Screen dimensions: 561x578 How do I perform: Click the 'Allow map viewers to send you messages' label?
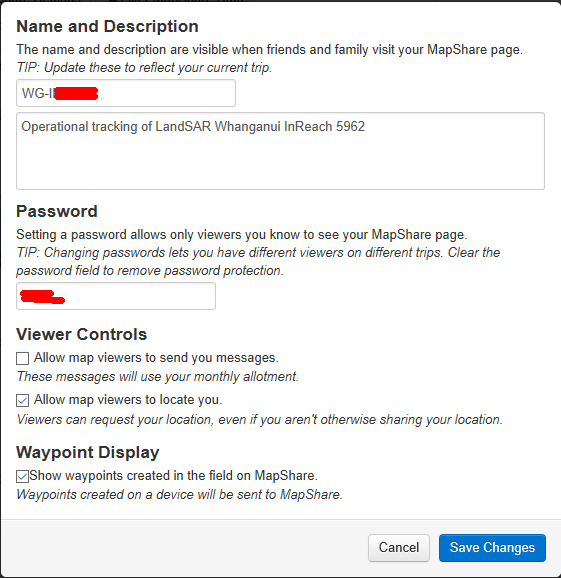156,358
